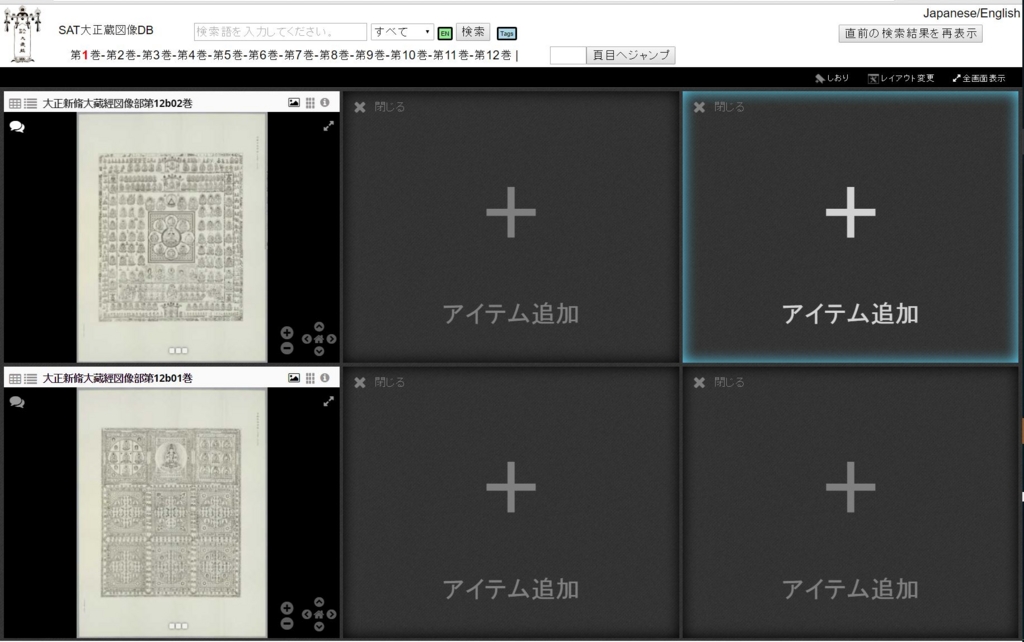Open the レイアウト変更 layout menu

[x=901, y=78]
